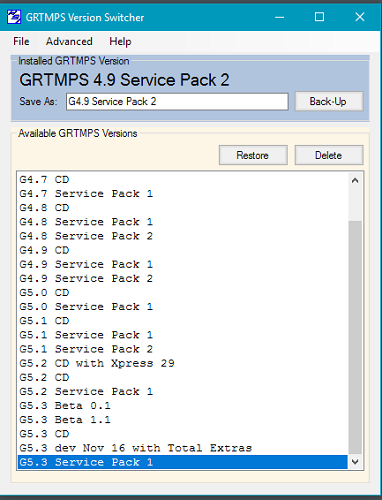Select G4.7 CD in the list
Screen dimensions: 382x500
(x=183, y=180)
